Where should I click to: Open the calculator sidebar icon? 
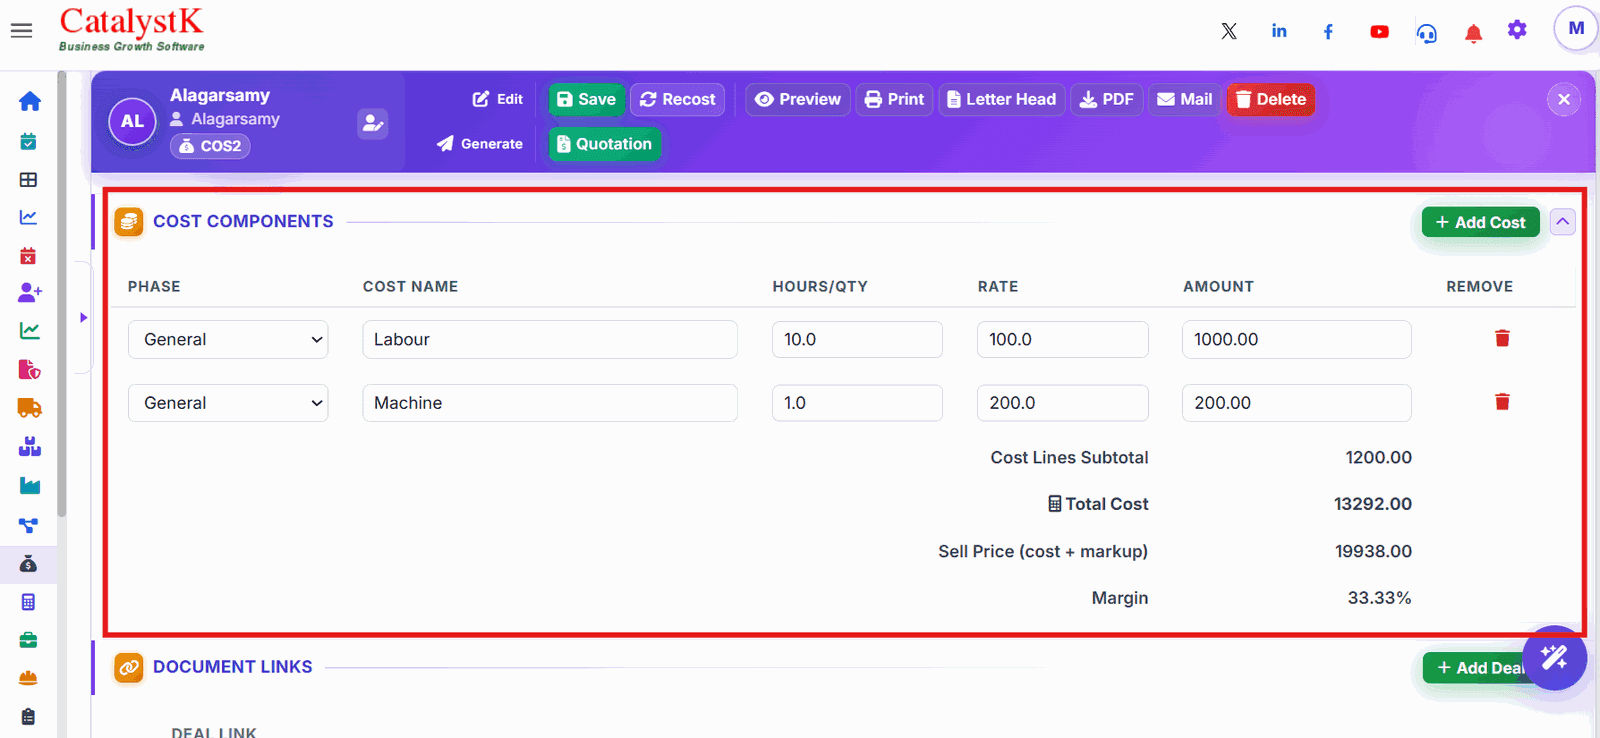pyautogui.click(x=28, y=602)
